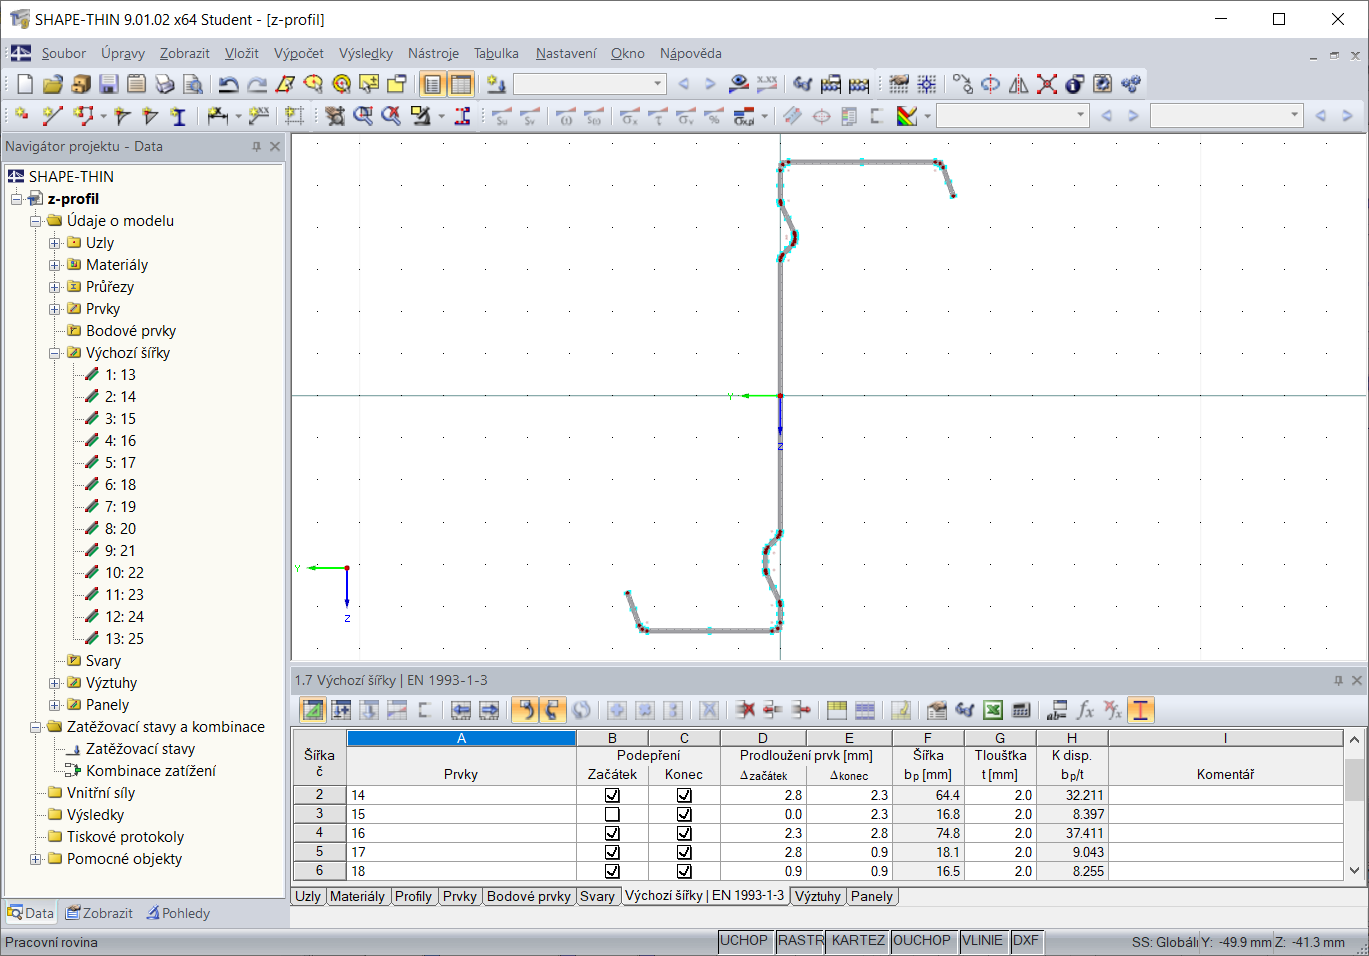Show values with the x.xx icon
Screen dimensions: 1369x956
[767, 84]
